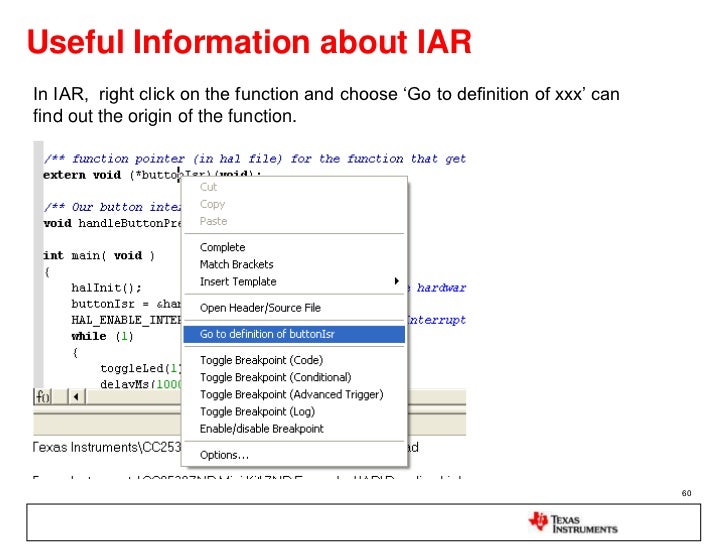Viewport: 728px width, 546px height.
Task: Select Go to definition of buttonIsr
Action: (x=294, y=334)
